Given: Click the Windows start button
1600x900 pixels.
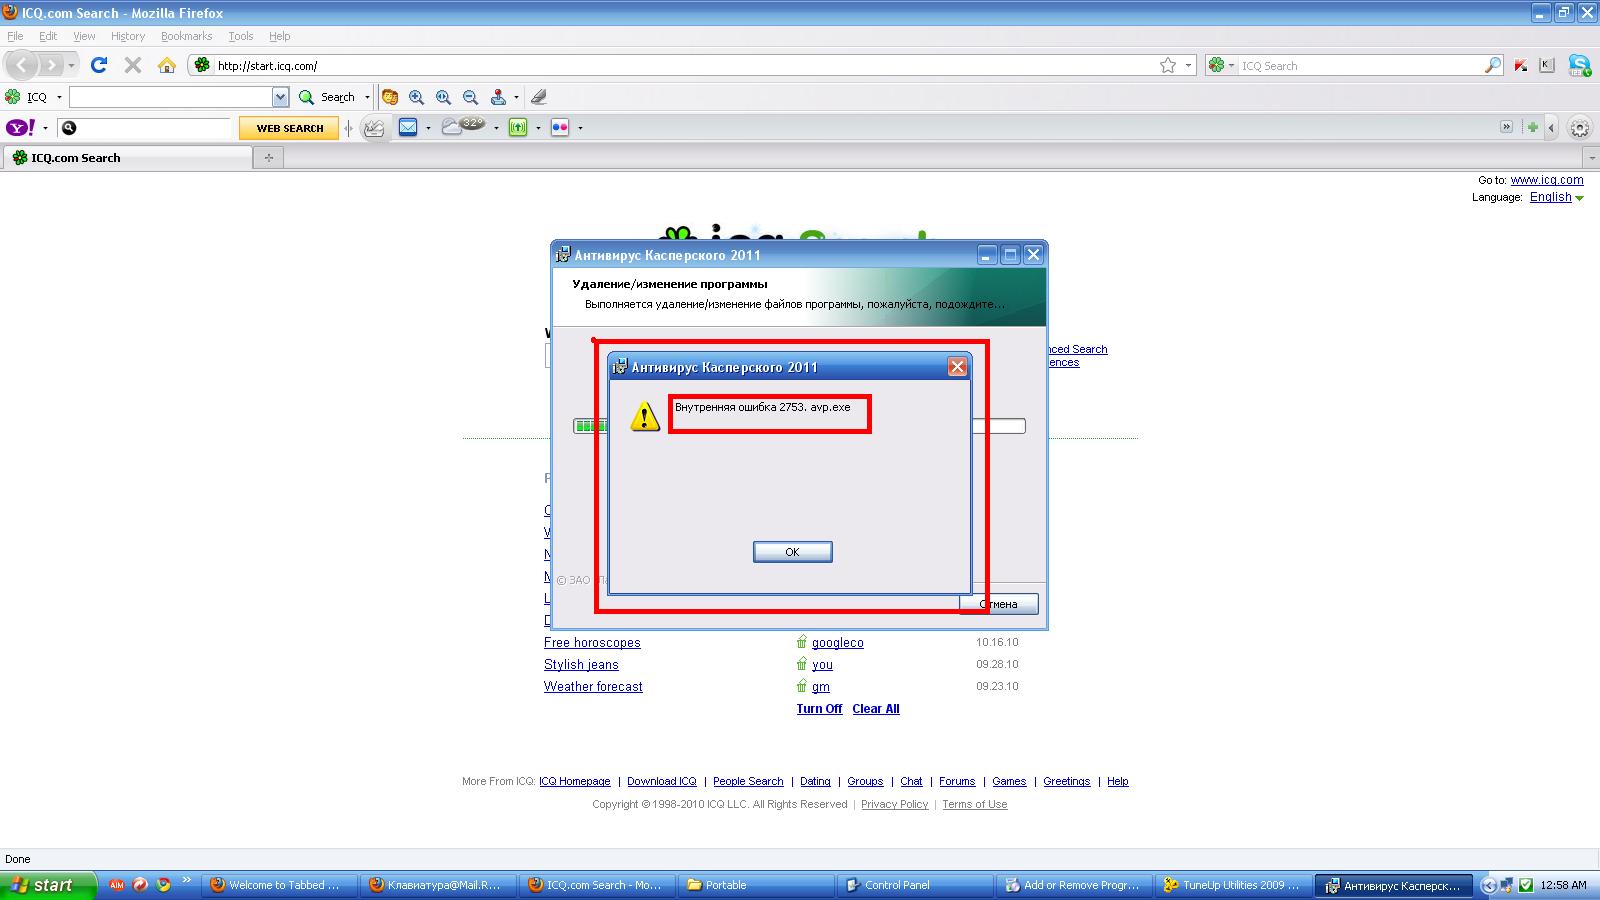Looking at the screenshot, I should point(48,885).
